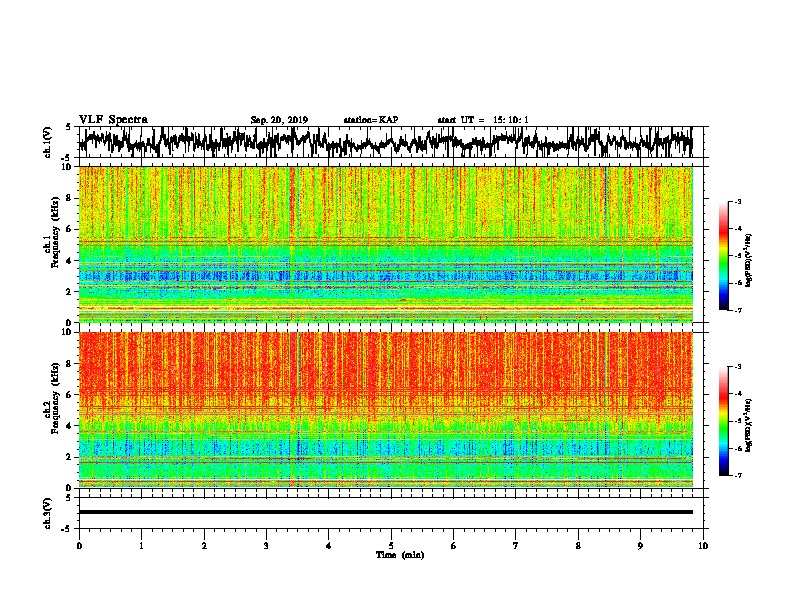Select the "start UT = 15:10:1" header text

tap(483, 120)
